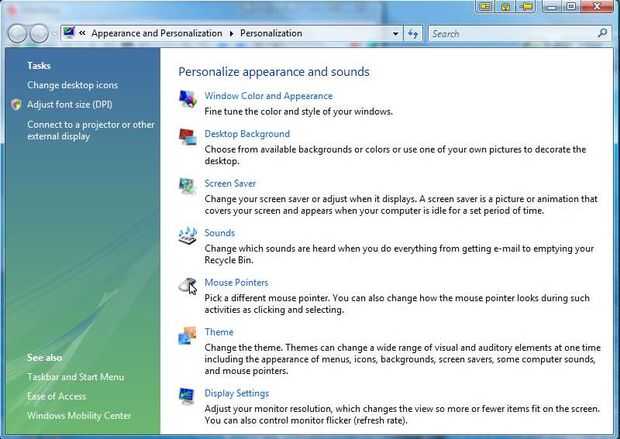Image resolution: width=620 pixels, height=439 pixels.
Task: Open the Desktop Background link
Action: coord(247,134)
